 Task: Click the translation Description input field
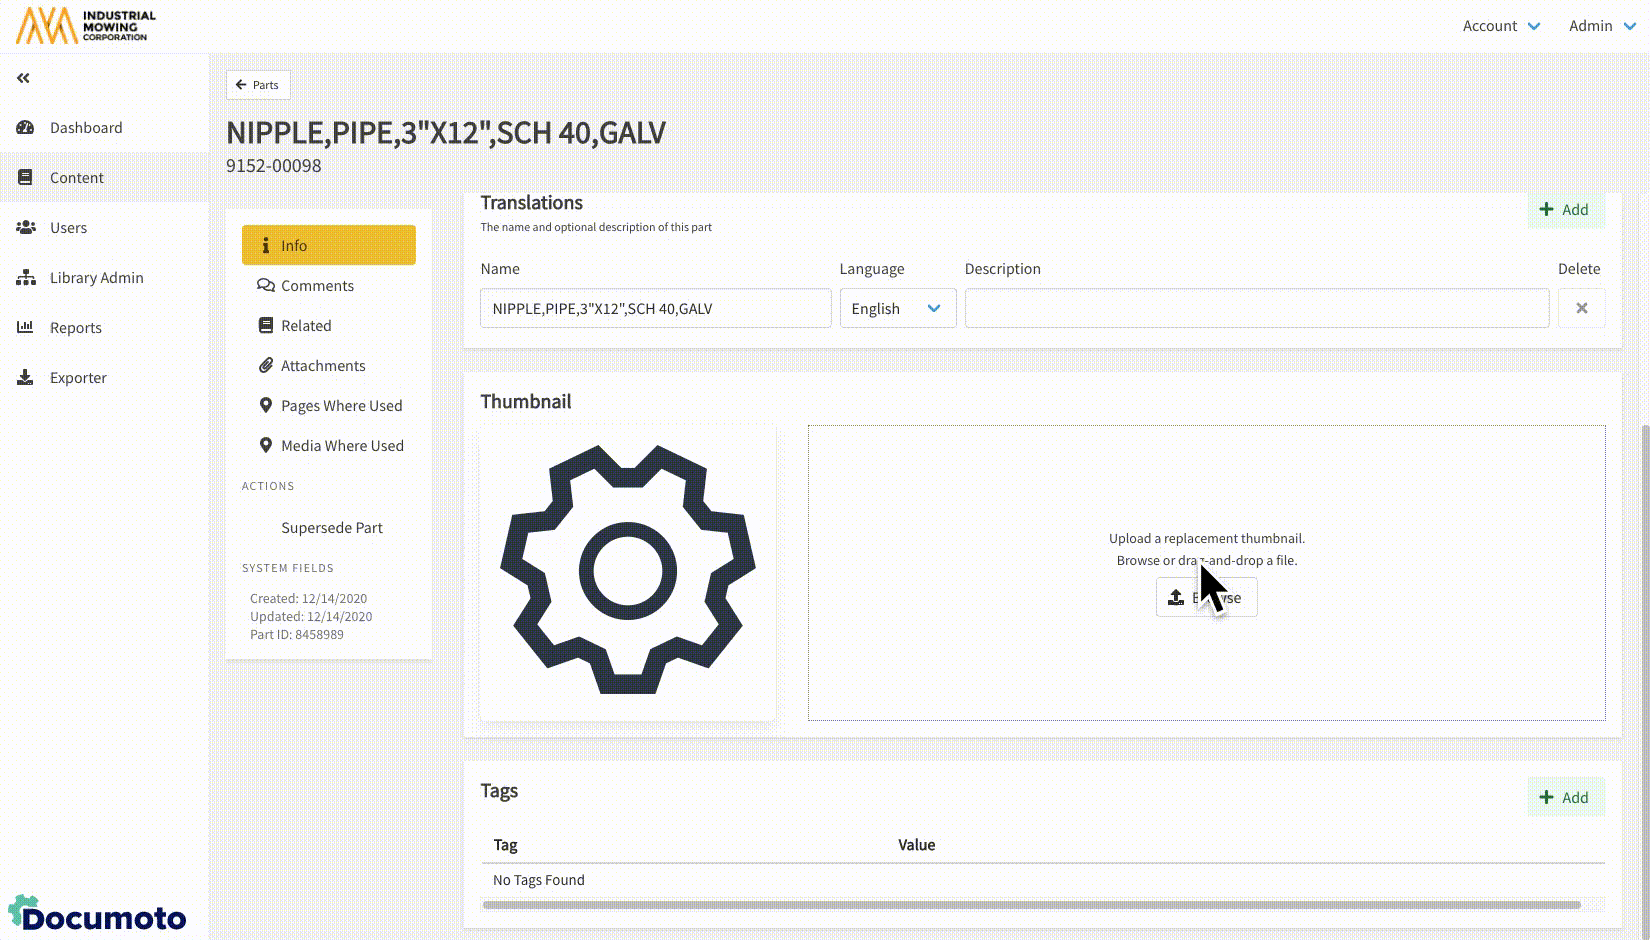1256,308
